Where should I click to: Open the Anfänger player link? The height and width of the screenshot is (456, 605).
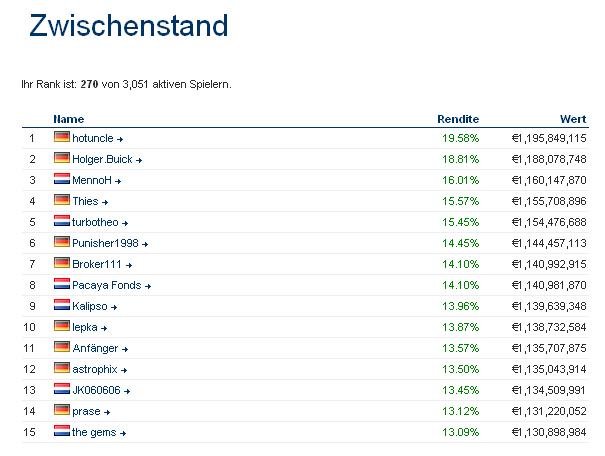point(95,348)
